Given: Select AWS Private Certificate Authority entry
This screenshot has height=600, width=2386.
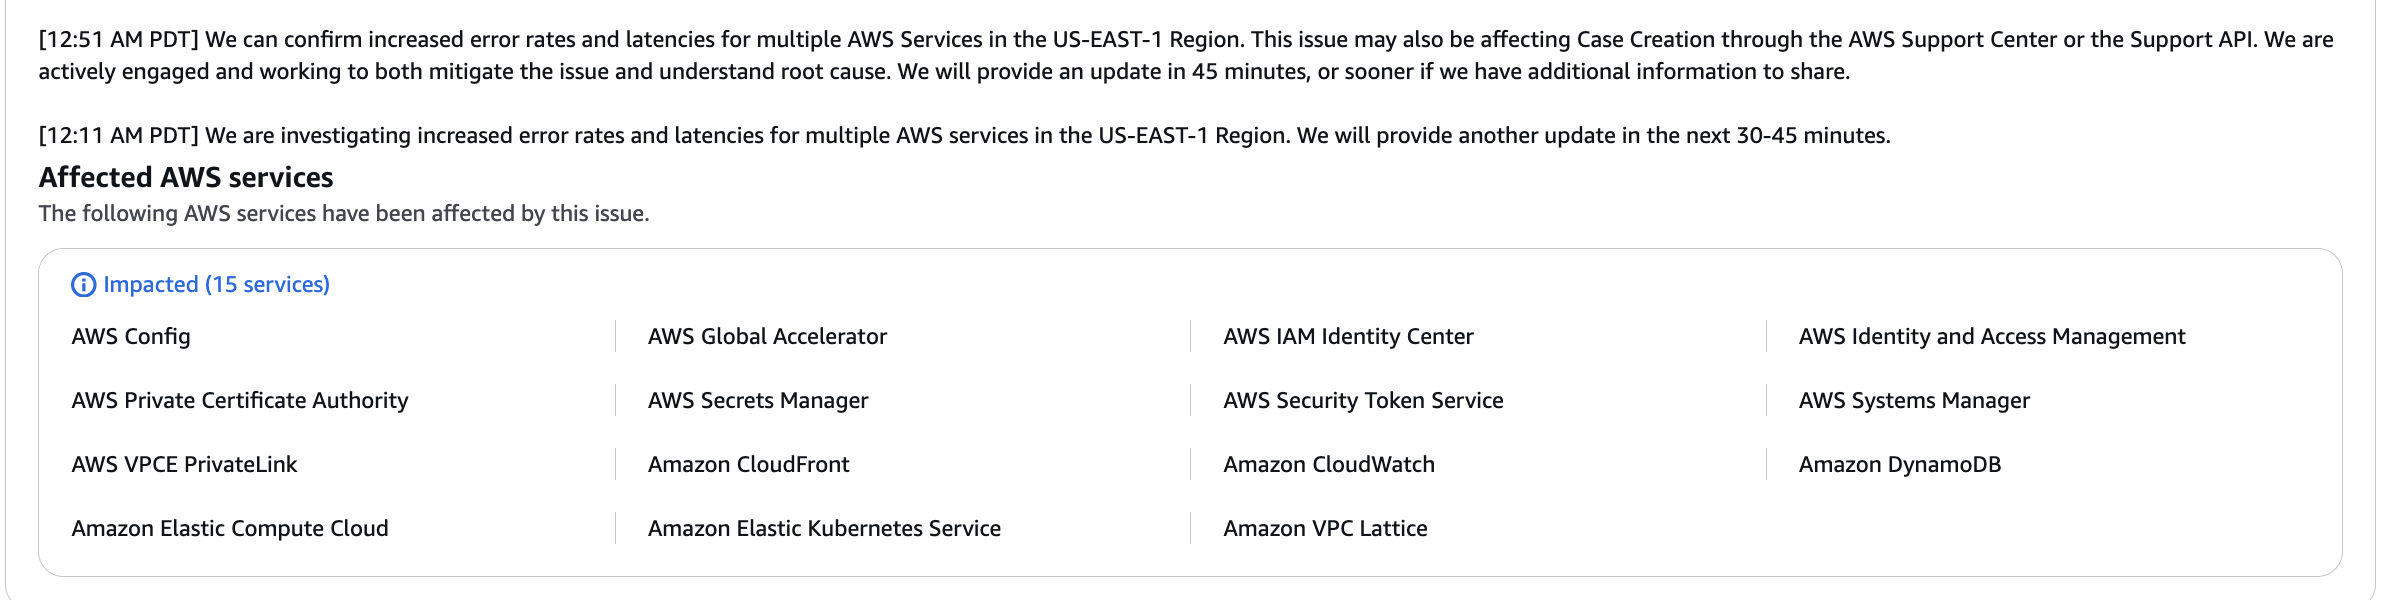Looking at the screenshot, I should click(240, 401).
